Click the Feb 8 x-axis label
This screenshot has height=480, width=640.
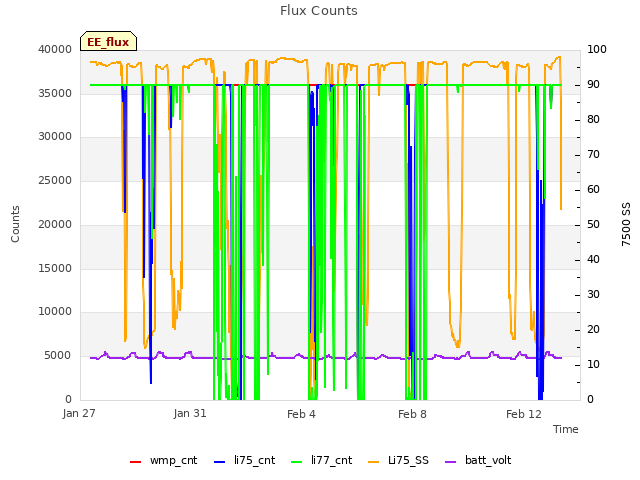(412, 414)
